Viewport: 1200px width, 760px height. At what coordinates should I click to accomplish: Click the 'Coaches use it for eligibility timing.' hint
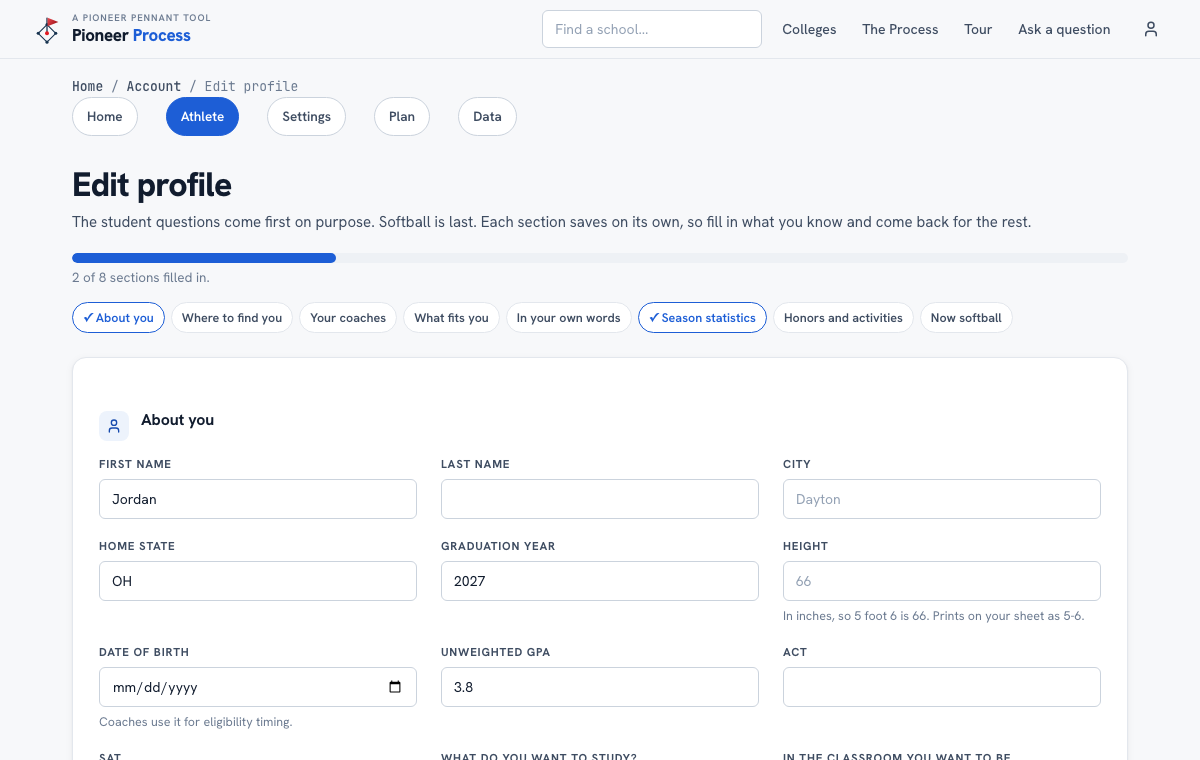[195, 722]
